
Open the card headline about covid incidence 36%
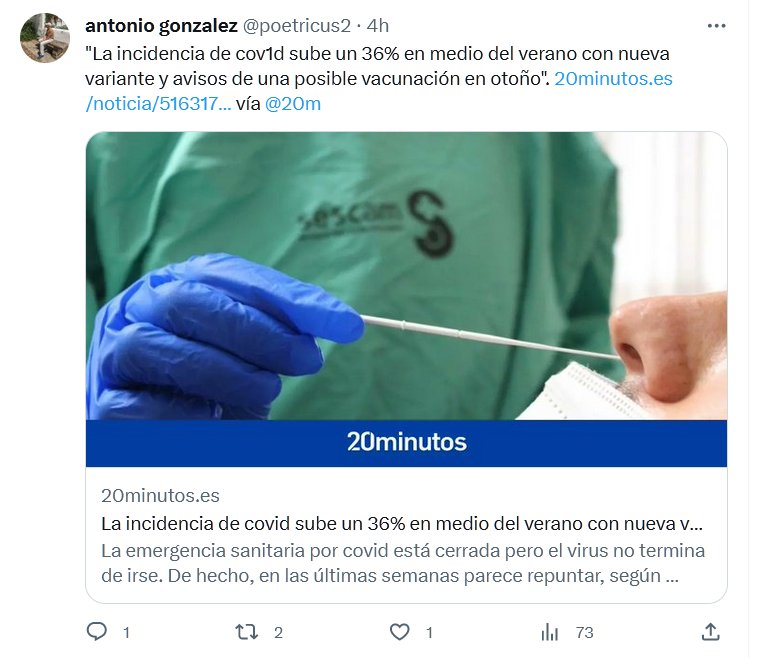[402, 523]
